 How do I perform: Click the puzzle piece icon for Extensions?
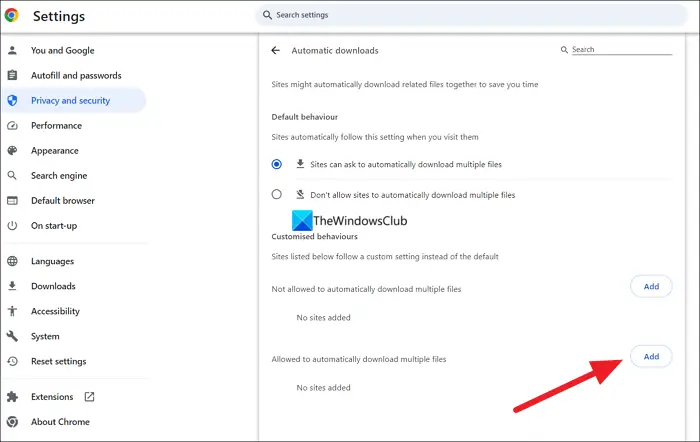pyautogui.click(x=12, y=396)
